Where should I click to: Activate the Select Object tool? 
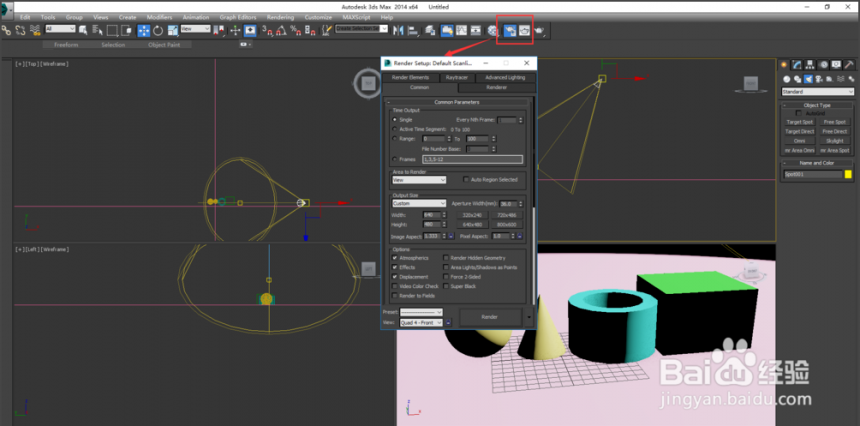point(83,30)
